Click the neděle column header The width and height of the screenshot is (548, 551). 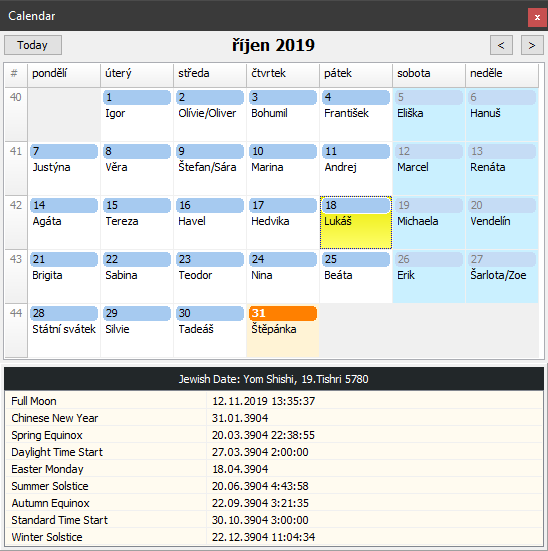tap(502, 73)
